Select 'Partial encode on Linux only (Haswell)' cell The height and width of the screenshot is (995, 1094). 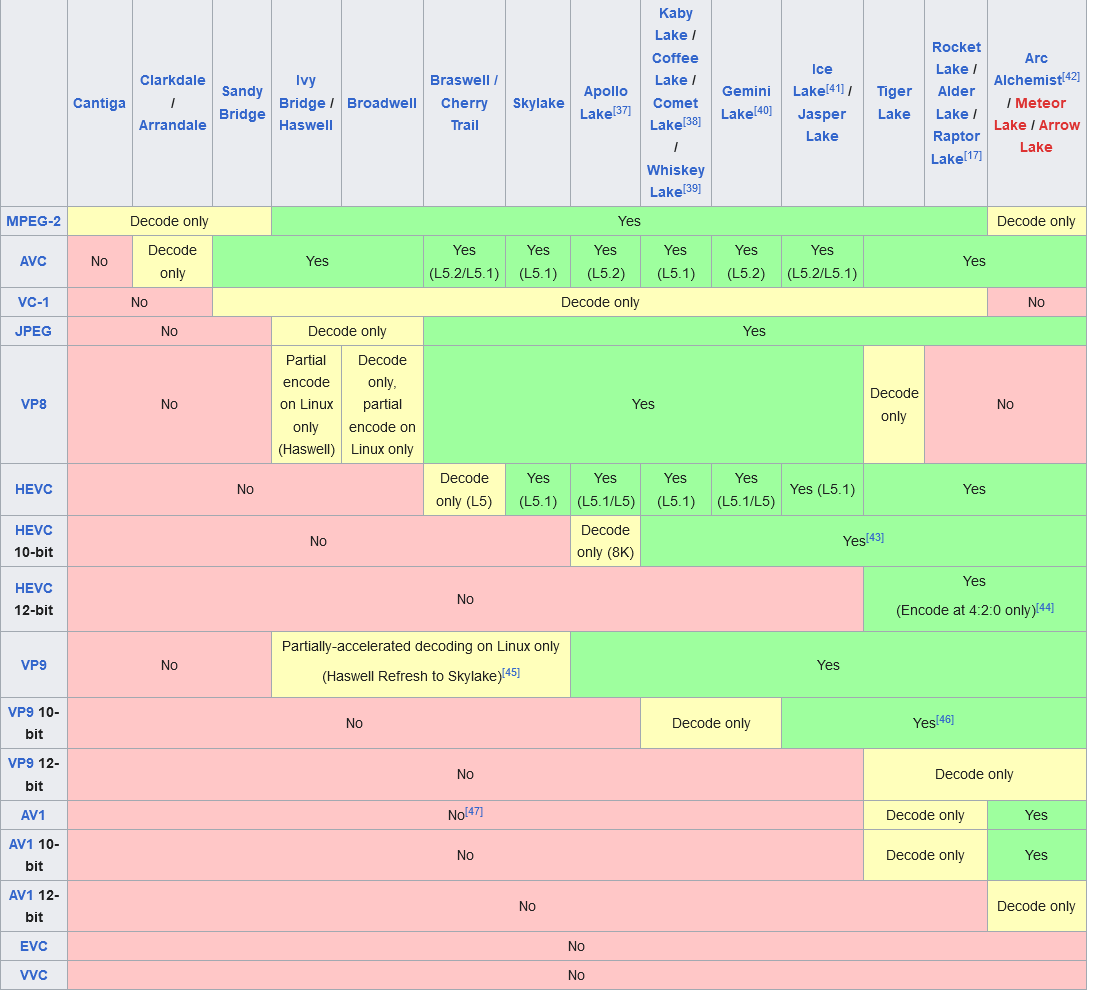306,405
